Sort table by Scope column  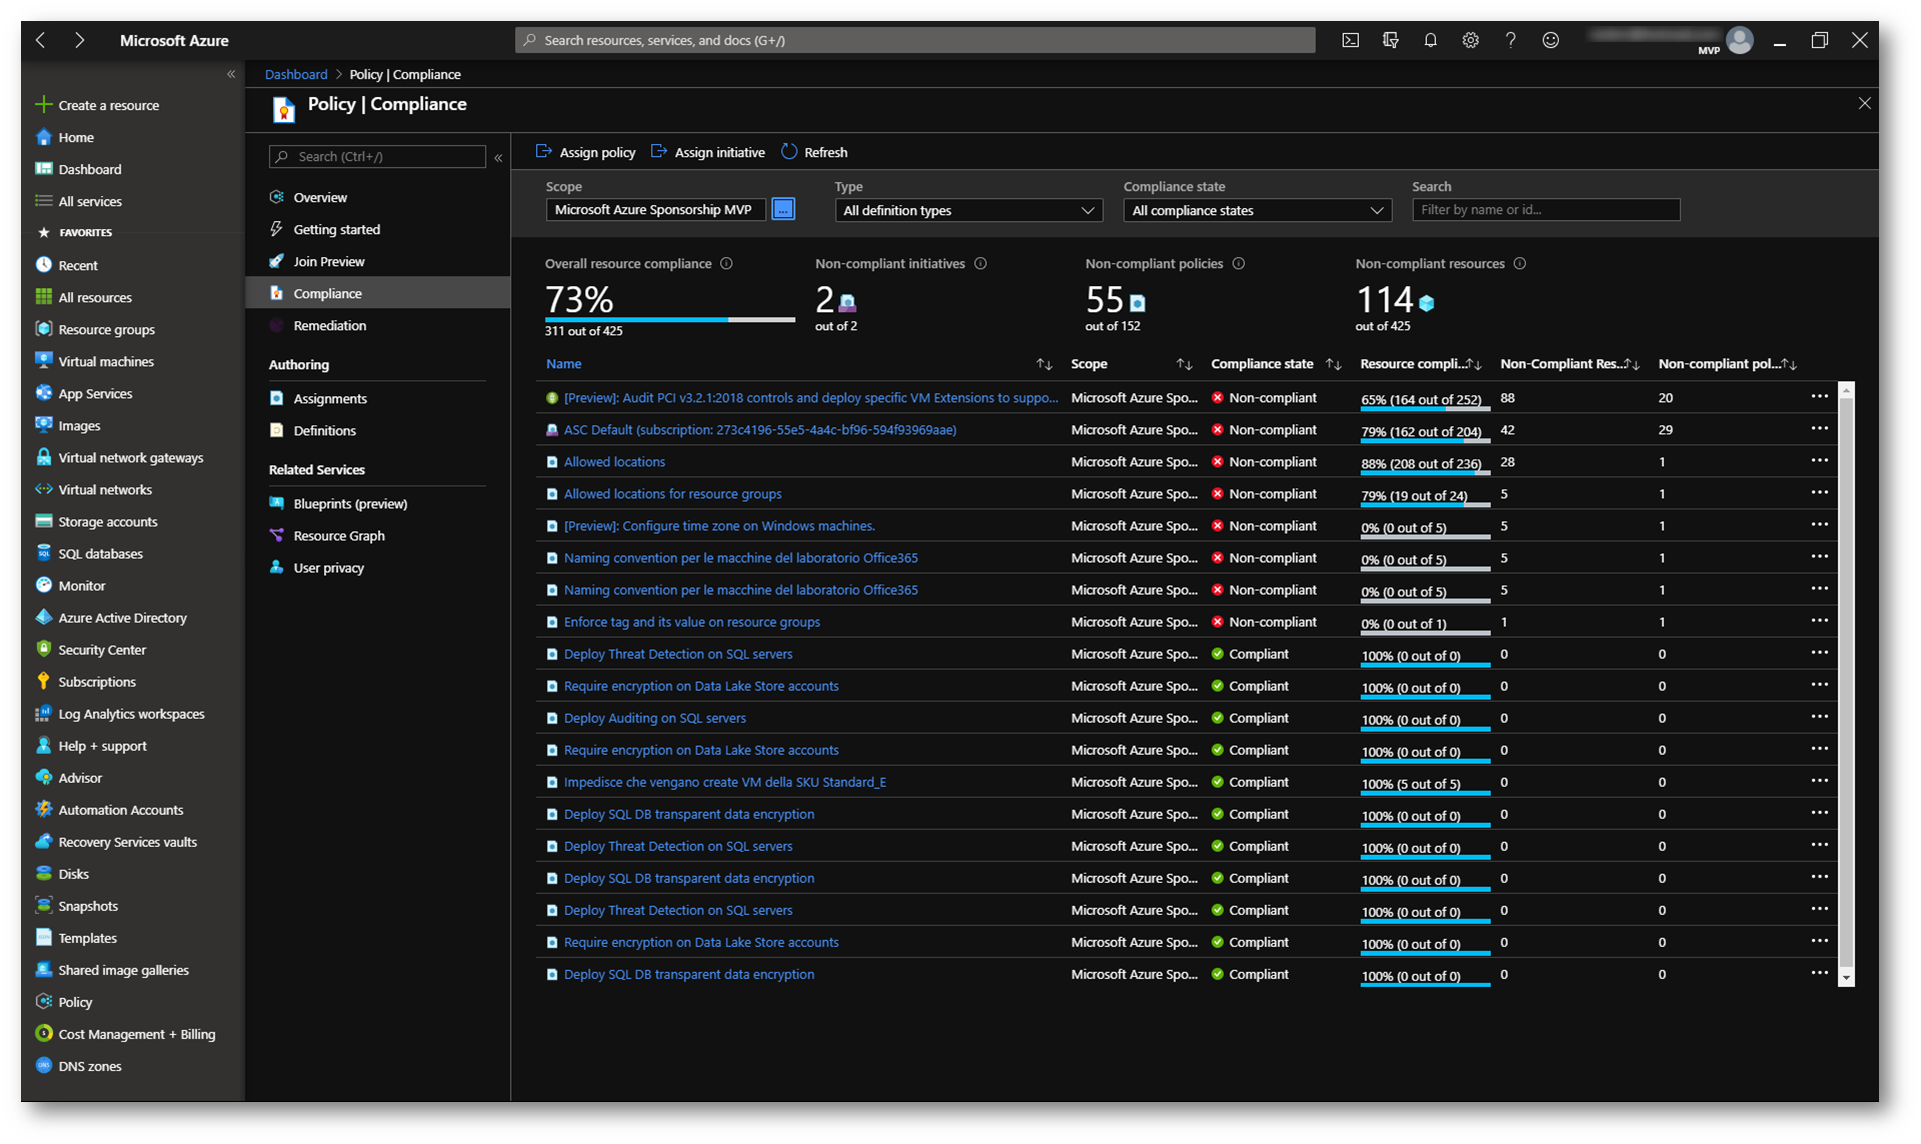coord(1184,364)
